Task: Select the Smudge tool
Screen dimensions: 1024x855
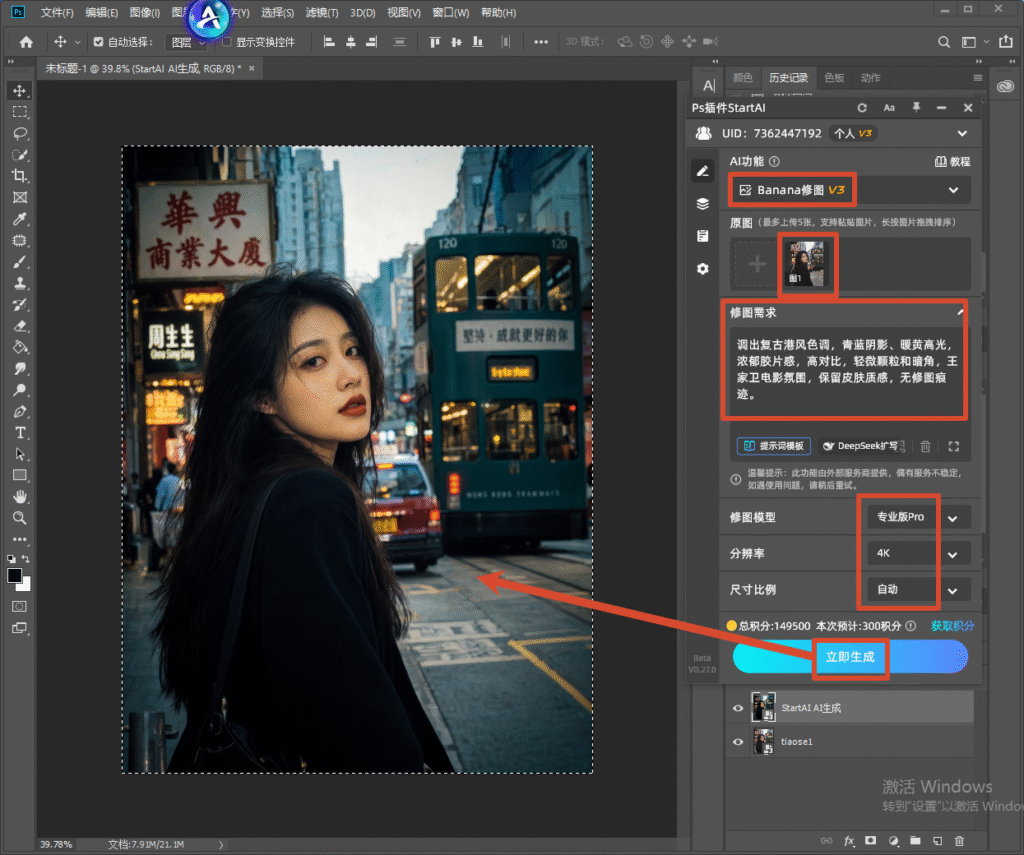Action: (20, 368)
